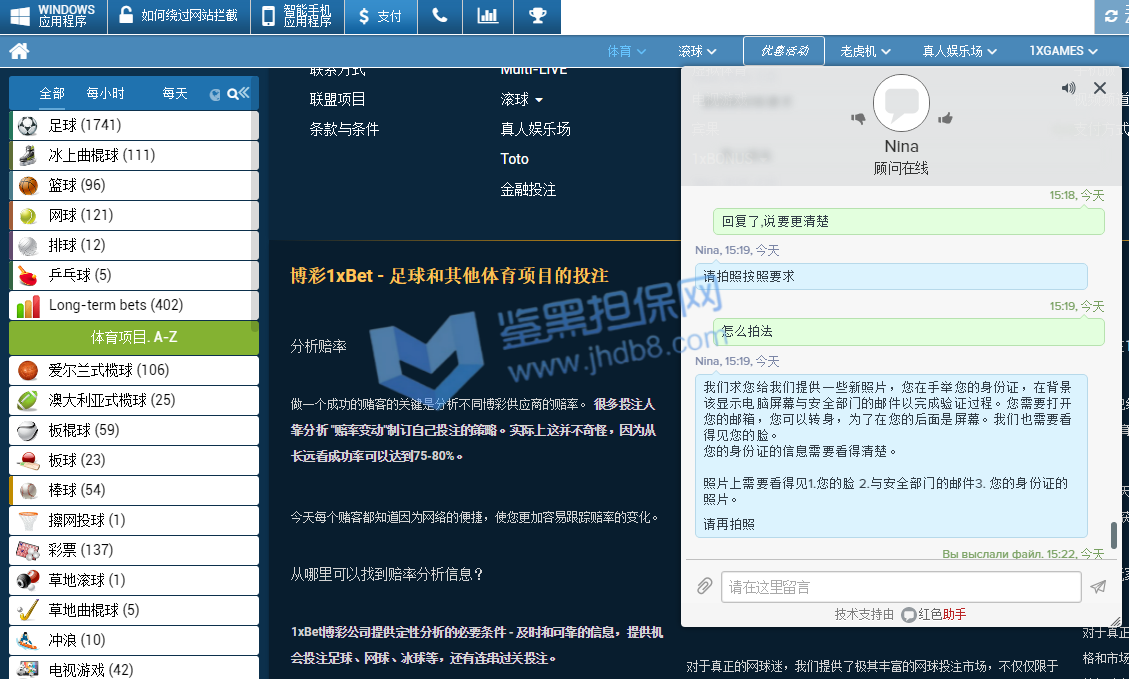Screen dimensions: 1129x679
Task: Rate Nina with thumbs up
Action: [x=945, y=118]
